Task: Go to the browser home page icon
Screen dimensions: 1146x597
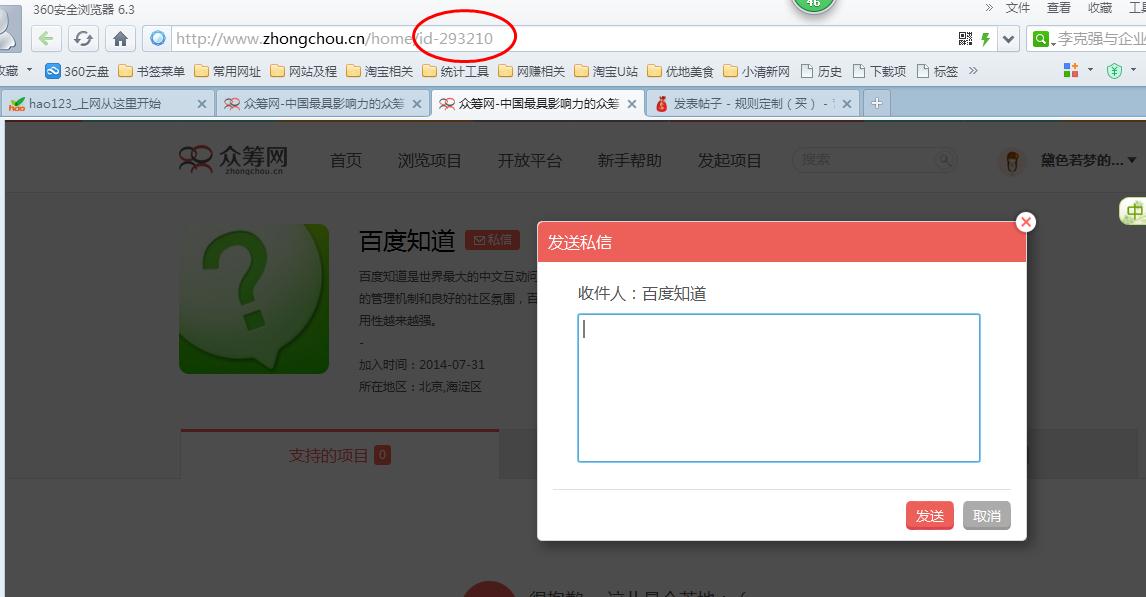Action: [x=120, y=39]
